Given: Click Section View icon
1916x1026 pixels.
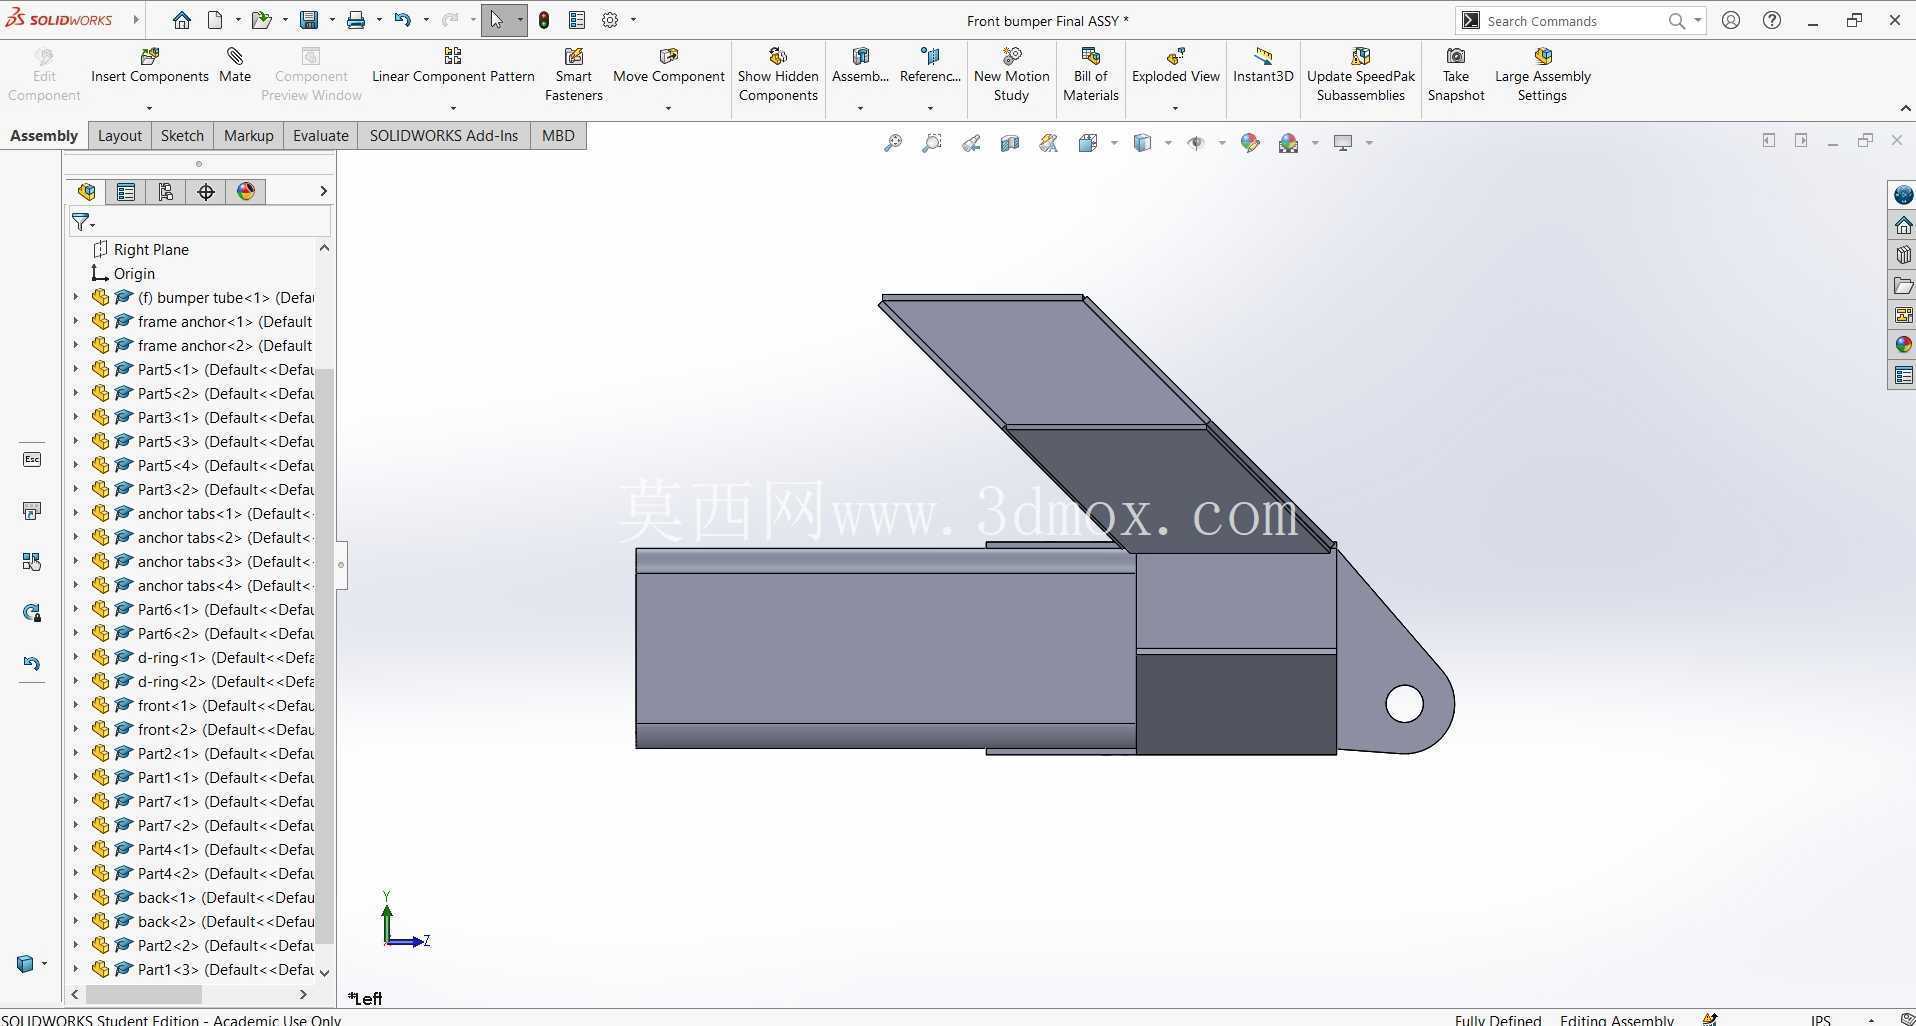Looking at the screenshot, I should click(1010, 143).
